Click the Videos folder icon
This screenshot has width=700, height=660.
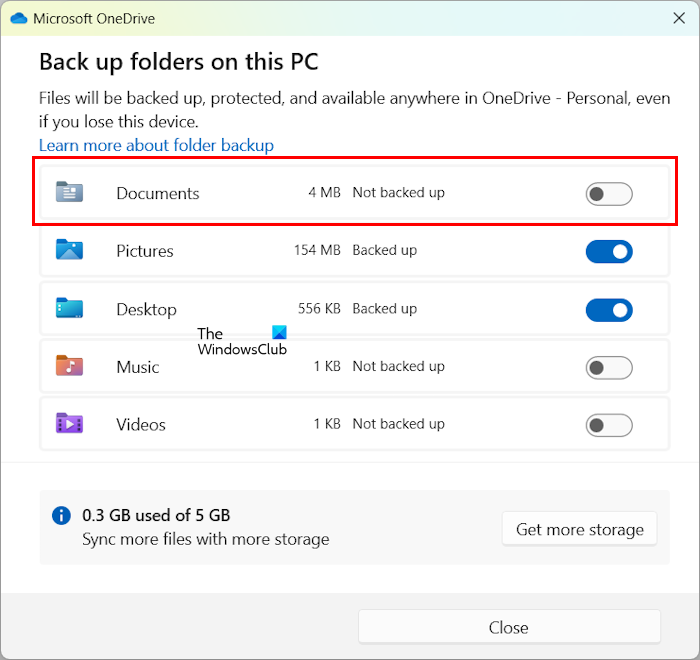pyautogui.click(x=69, y=424)
